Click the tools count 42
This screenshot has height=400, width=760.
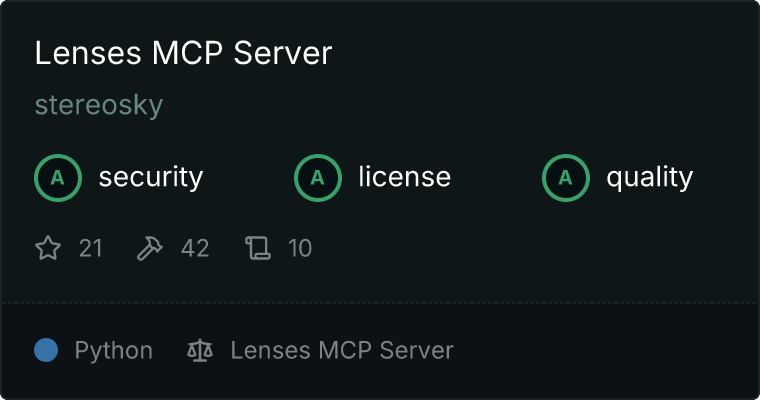point(195,248)
